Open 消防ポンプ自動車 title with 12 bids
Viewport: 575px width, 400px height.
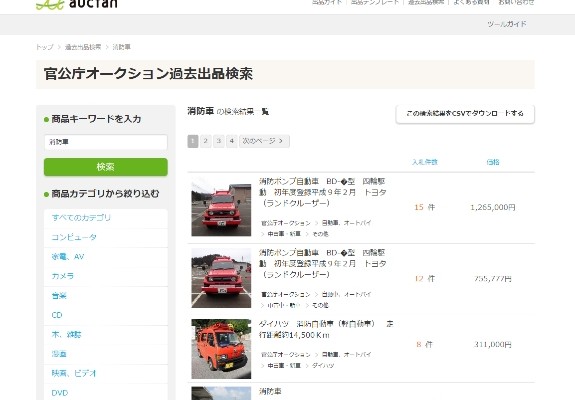click(x=323, y=264)
